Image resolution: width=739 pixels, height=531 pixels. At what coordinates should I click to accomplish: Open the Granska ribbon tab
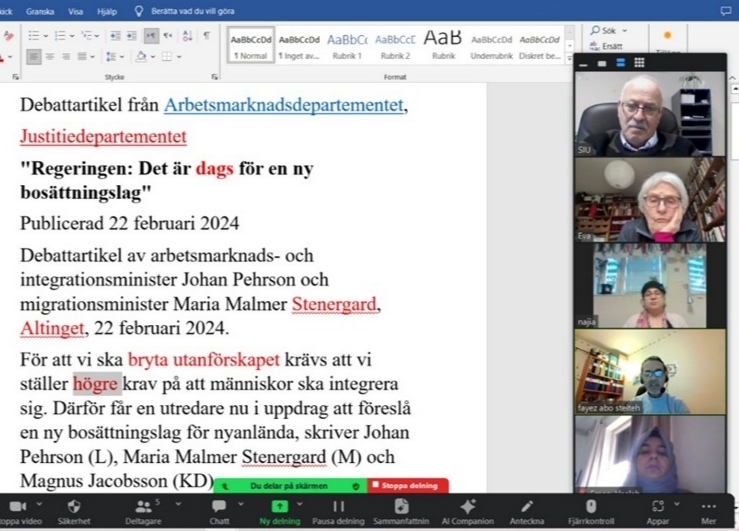[40, 11]
